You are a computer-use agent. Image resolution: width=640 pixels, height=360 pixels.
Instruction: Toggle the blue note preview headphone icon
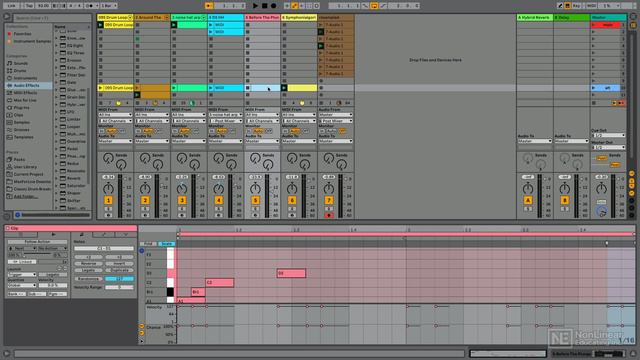click(142, 251)
